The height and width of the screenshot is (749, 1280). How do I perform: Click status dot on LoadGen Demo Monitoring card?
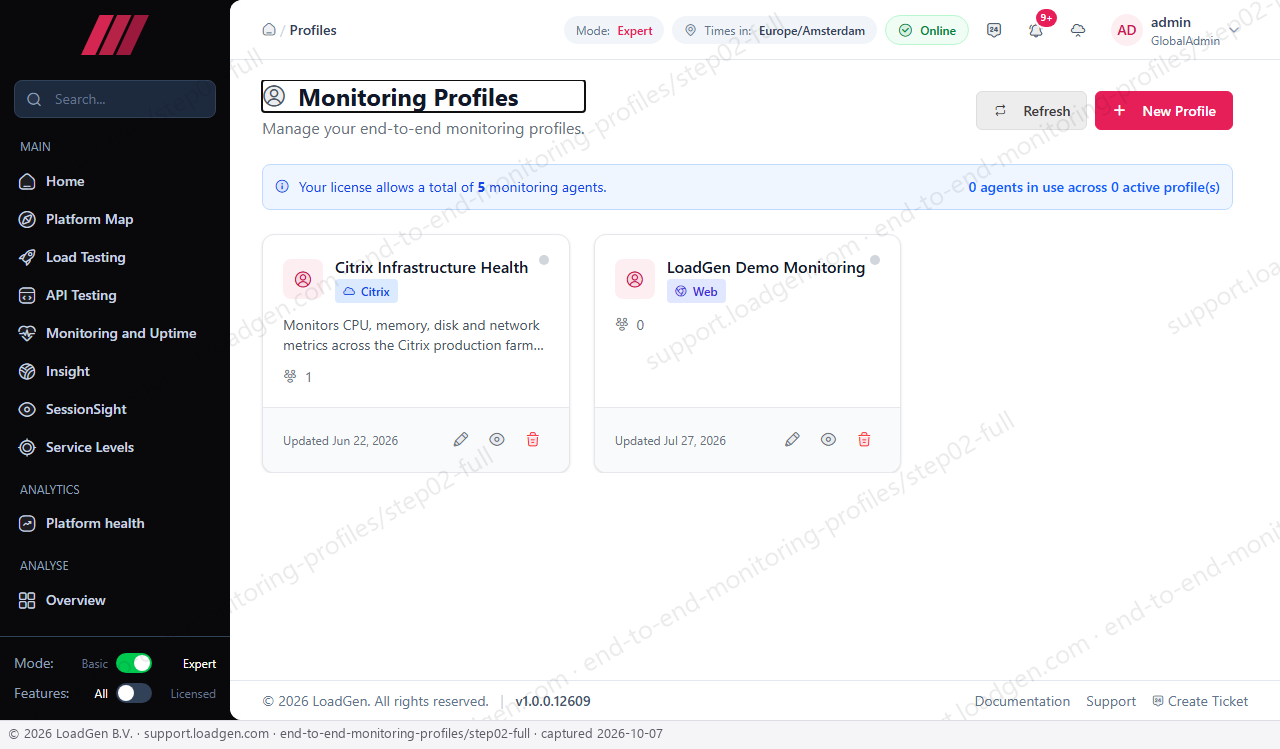875,260
